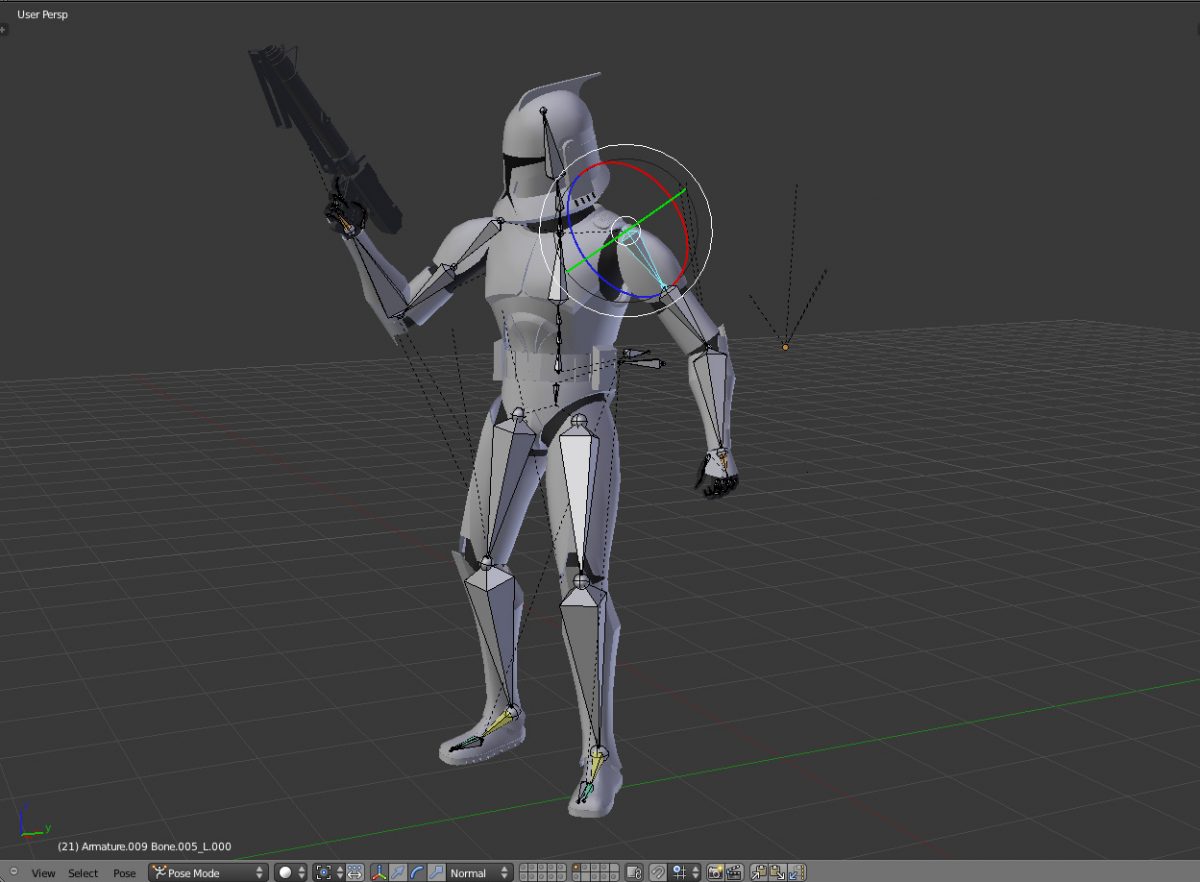Click the 'User Persp' view label
The width and height of the screenshot is (1200, 882).
pos(42,15)
